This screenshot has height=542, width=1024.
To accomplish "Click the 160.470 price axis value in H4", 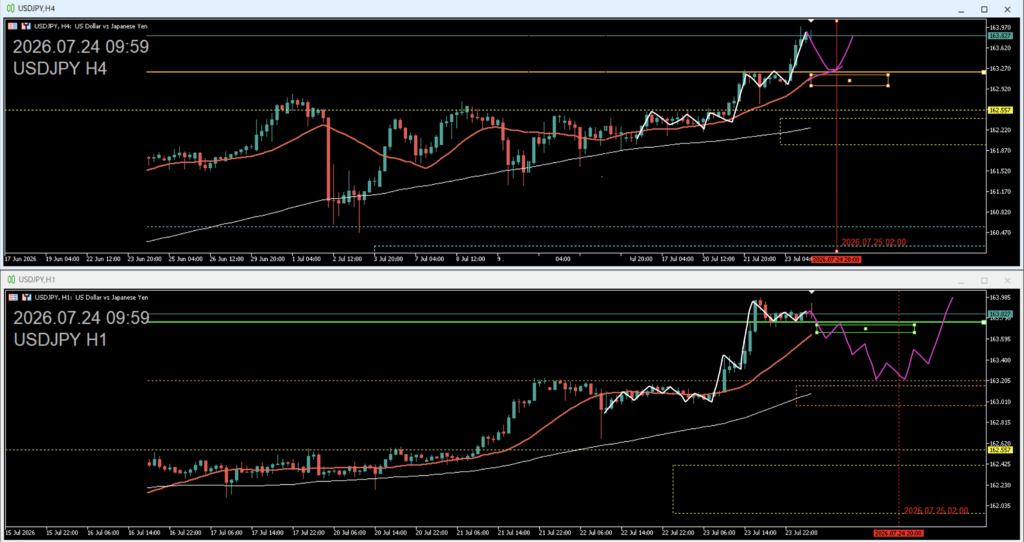I will click(x=999, y=232).
